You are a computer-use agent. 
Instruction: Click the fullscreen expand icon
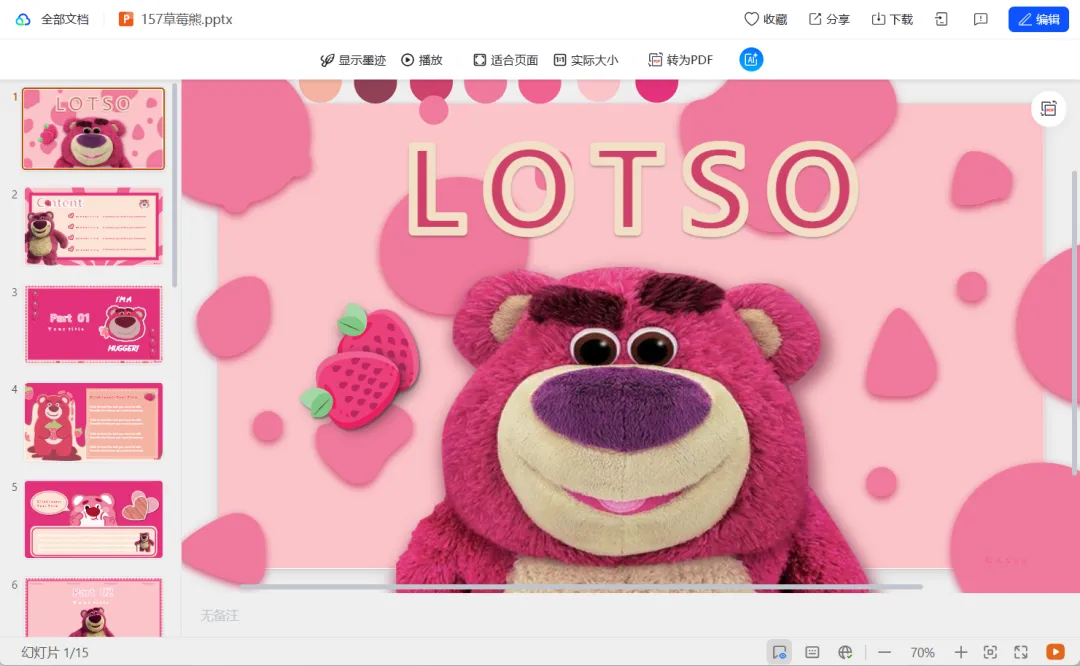point(1021,652)
